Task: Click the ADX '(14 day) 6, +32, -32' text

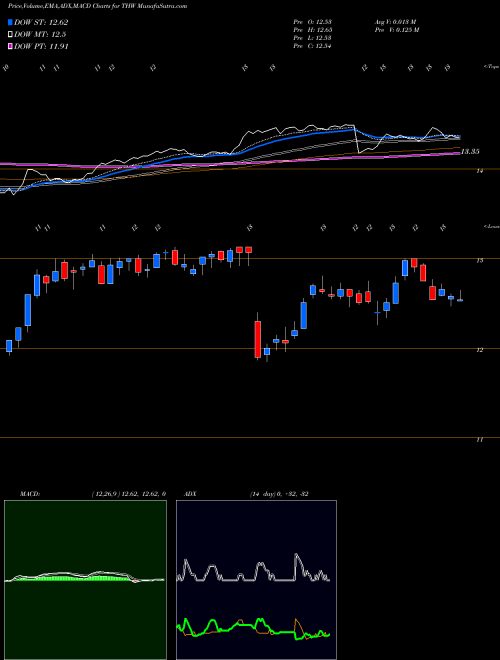Action: tap(279, 494)
